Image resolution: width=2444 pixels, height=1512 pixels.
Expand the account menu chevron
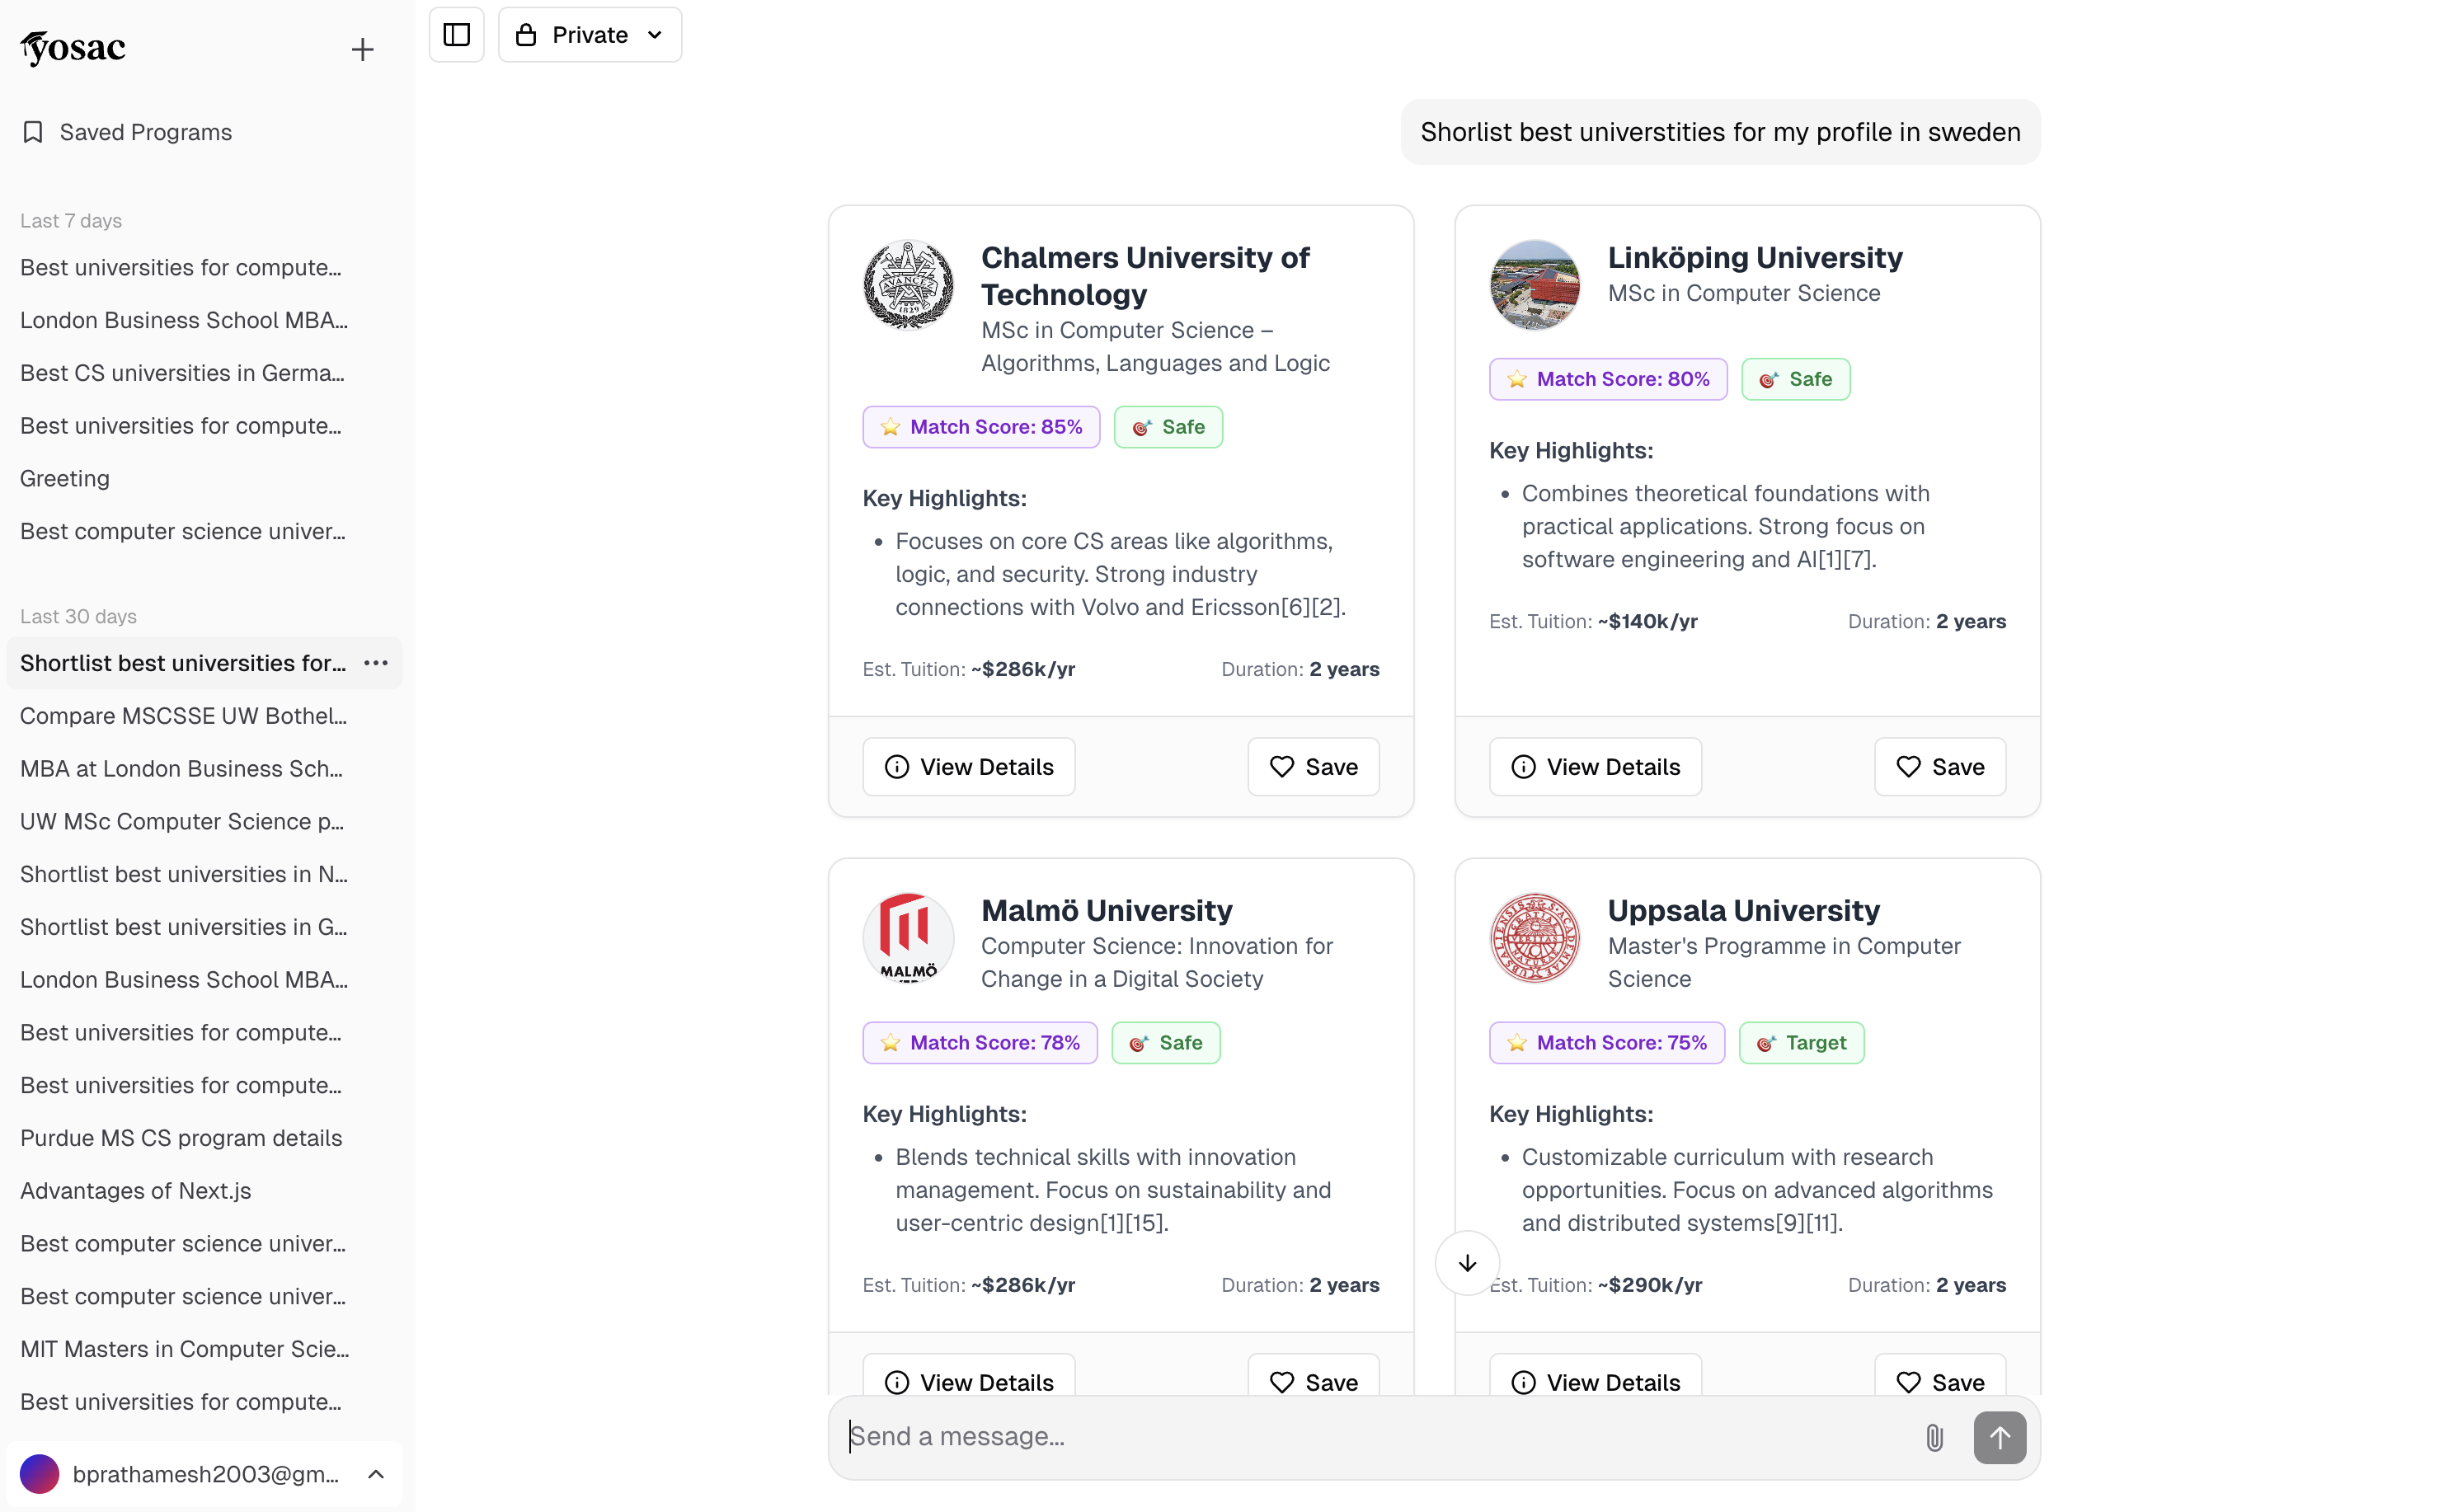(x=376, y=1474)
